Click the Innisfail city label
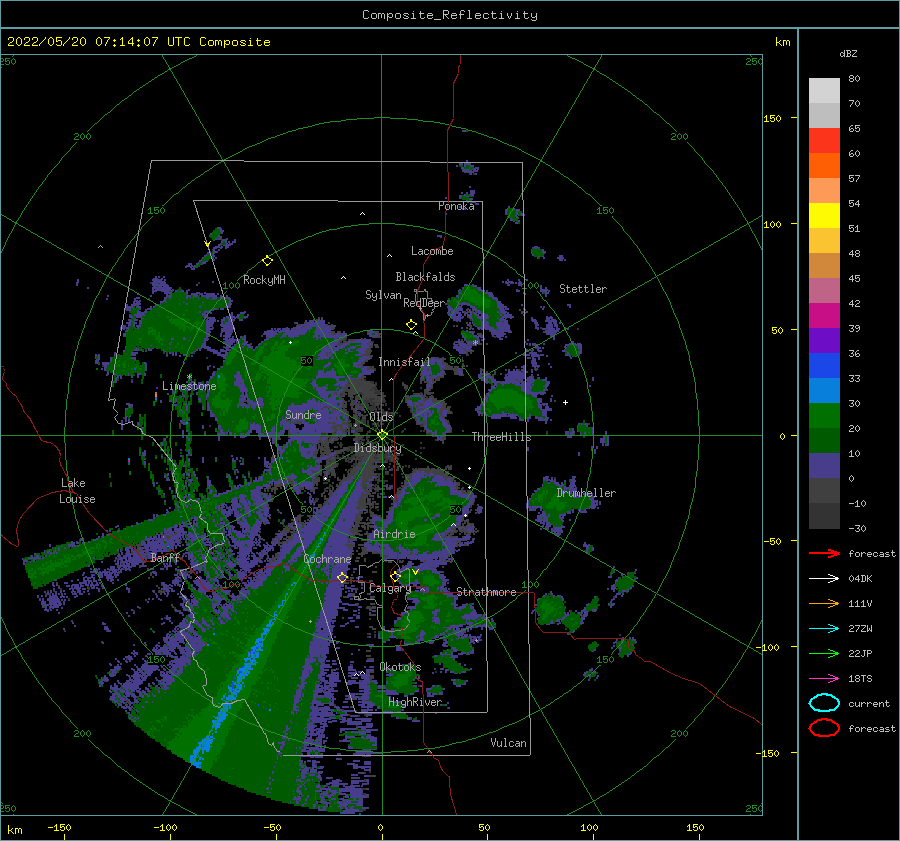The width and height of the screenshot is (900, 841). 404,362
